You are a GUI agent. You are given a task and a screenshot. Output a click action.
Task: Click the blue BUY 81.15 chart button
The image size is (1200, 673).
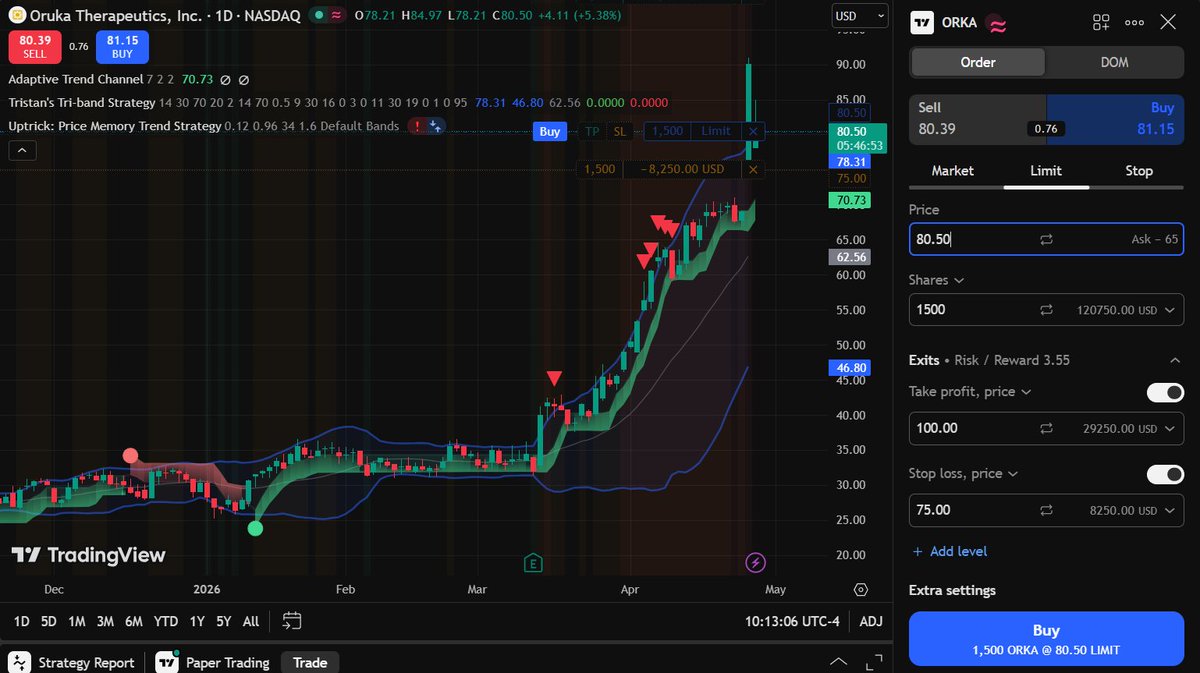(122, 46)
